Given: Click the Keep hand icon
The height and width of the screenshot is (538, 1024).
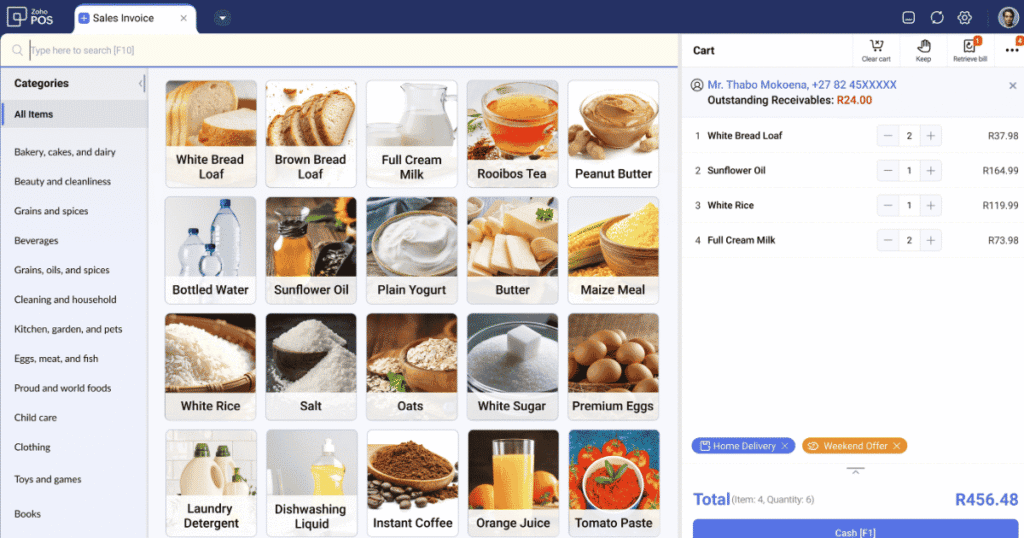Looking at the screenshot, I should (x=923, y=50).
